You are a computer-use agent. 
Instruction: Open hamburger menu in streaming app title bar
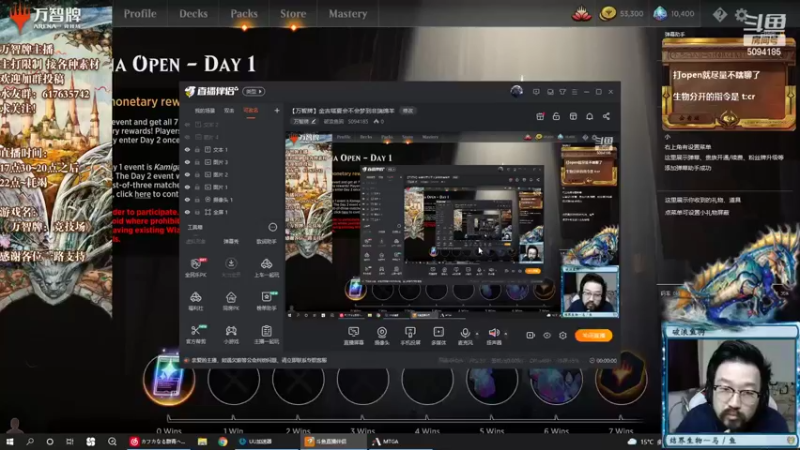pos(574,92)
